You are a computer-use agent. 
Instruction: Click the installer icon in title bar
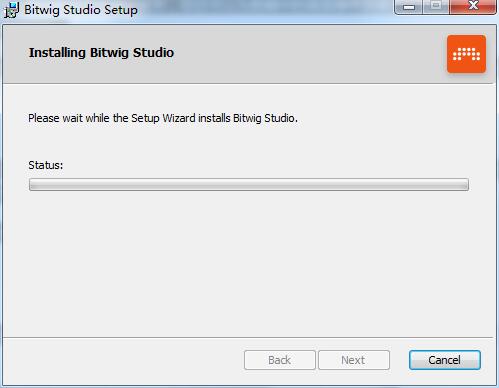pyautogui.click(x=11, y=10)
